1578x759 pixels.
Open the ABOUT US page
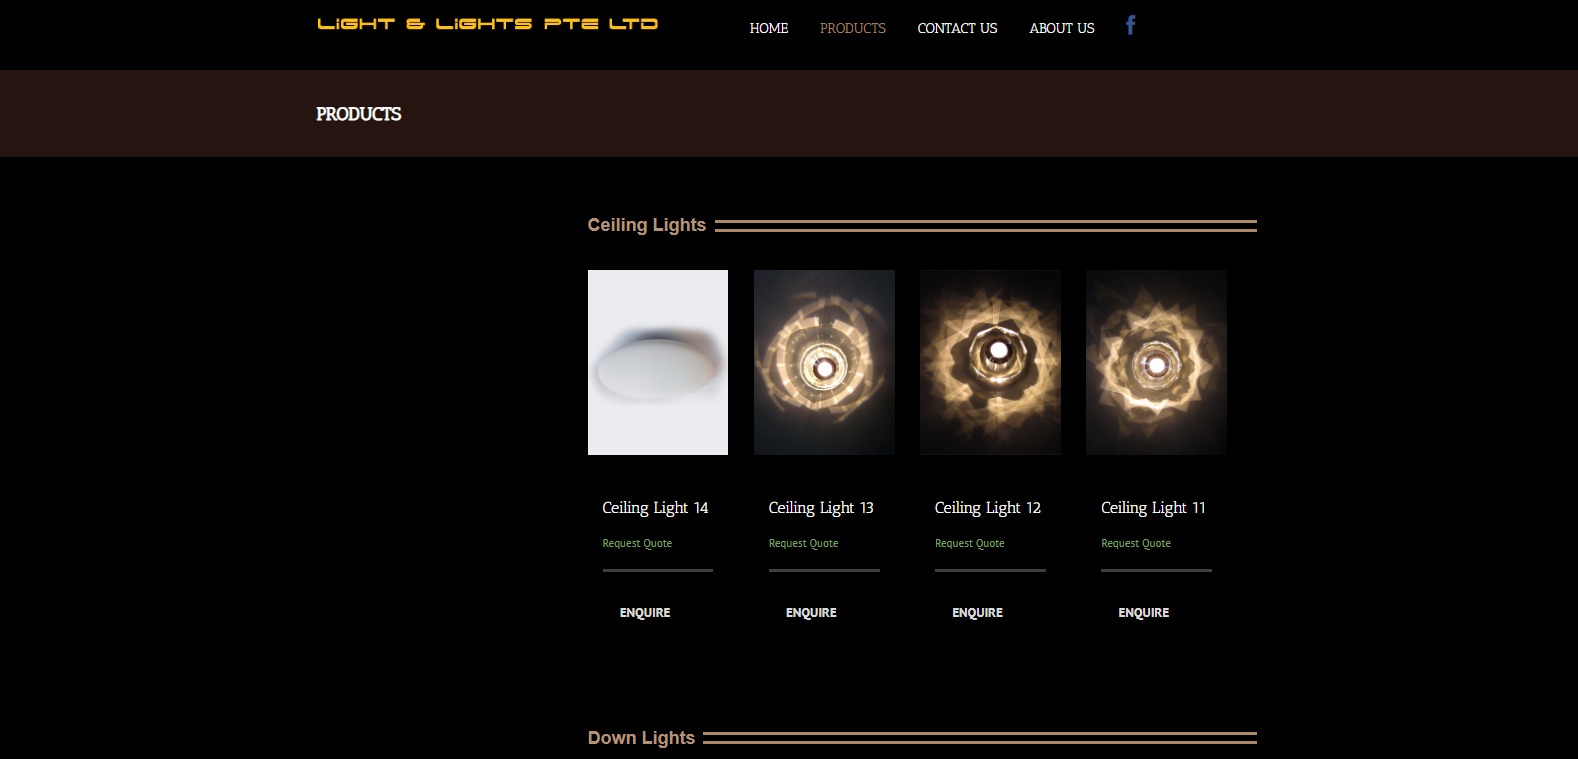[1062, 28]
